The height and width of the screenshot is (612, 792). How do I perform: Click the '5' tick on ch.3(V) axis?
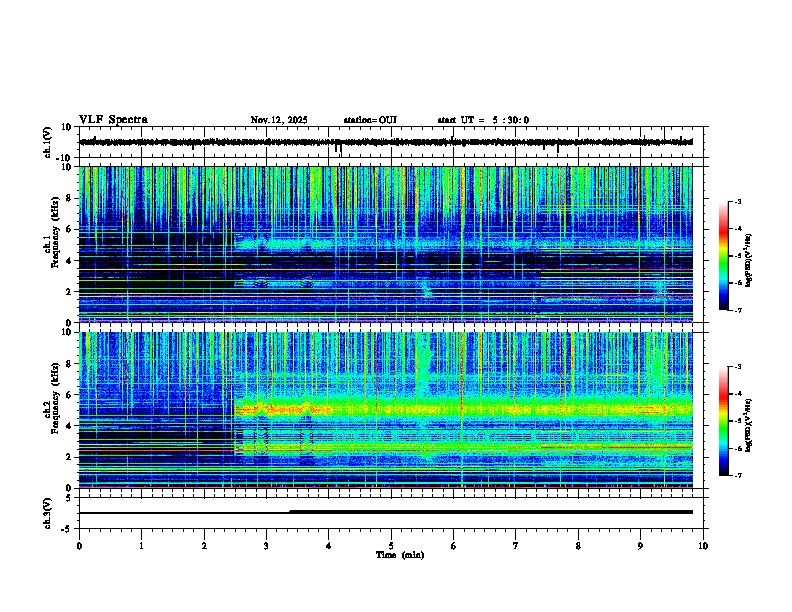[x=69, y=498]
